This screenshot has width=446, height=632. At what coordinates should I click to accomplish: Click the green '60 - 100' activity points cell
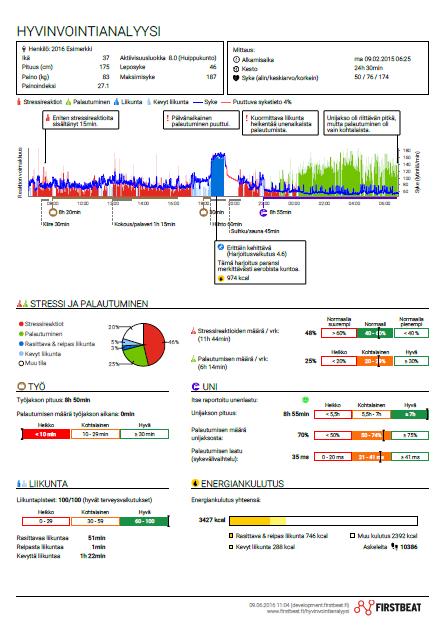pos(144,521)
